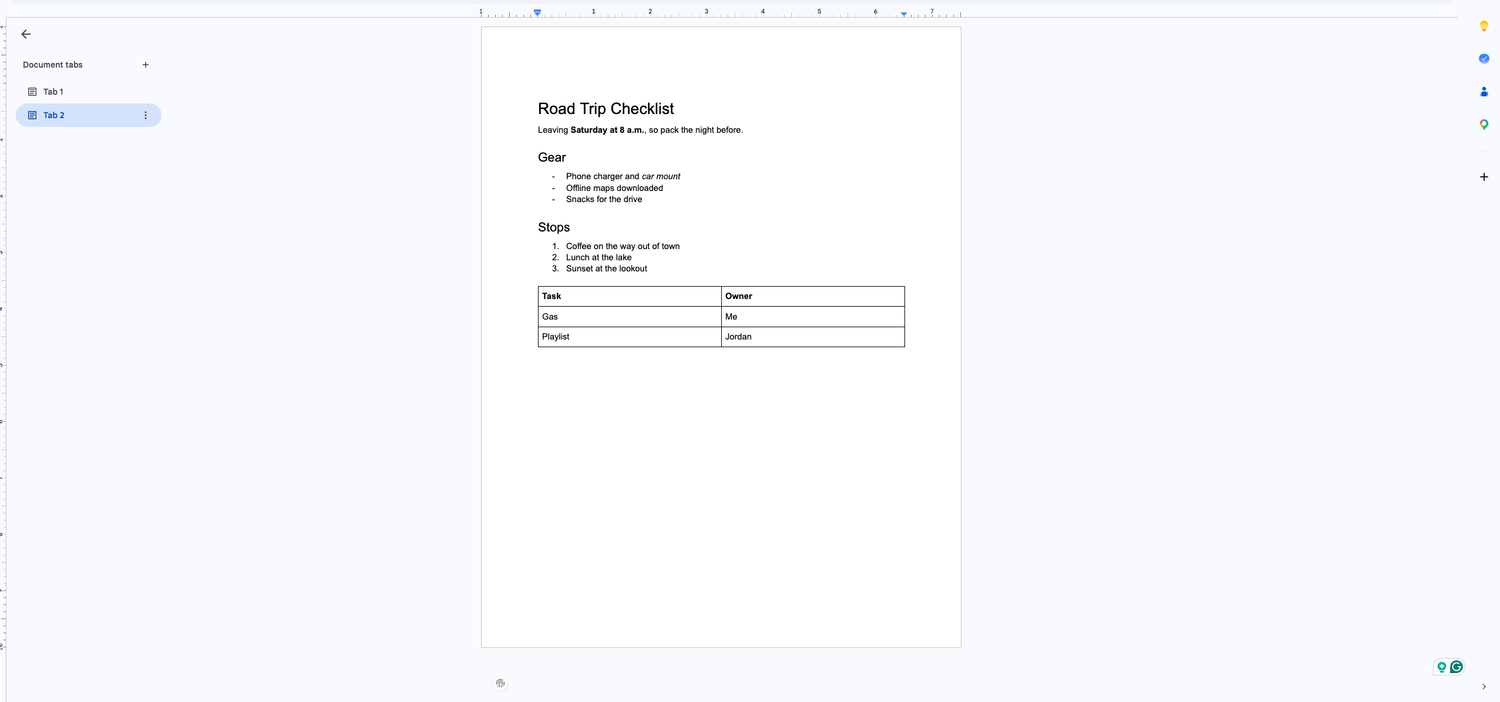Click the Phone charger text in the Gear list
The image size is (1500, 702).
click(594, 176)
